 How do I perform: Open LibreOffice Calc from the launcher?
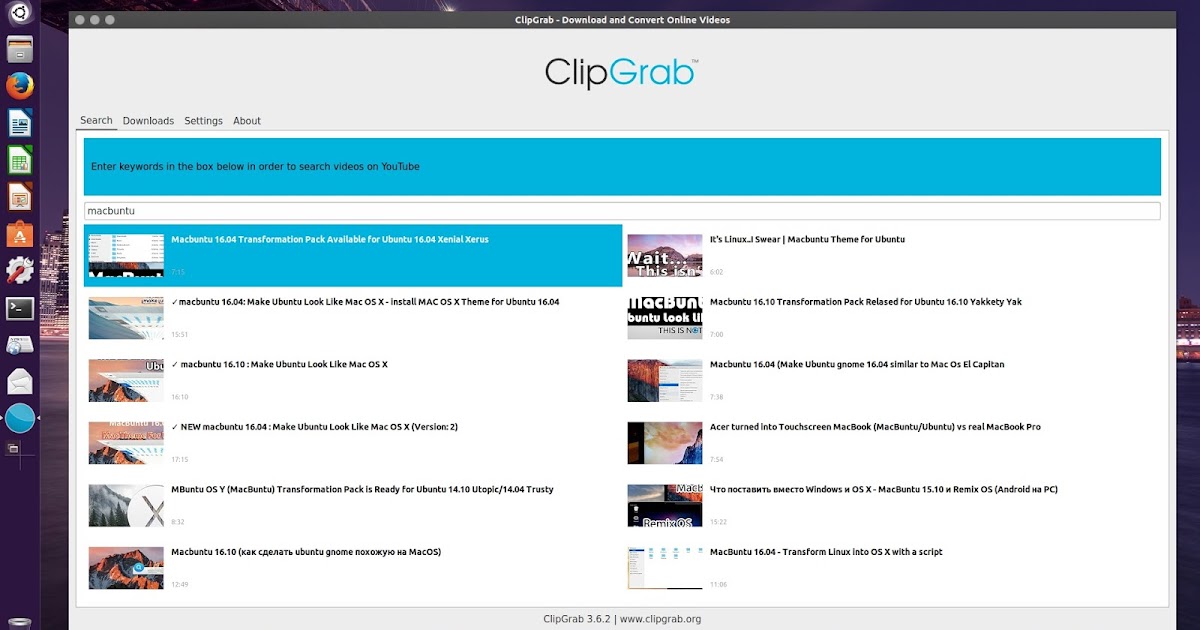[x=21, y=158]
